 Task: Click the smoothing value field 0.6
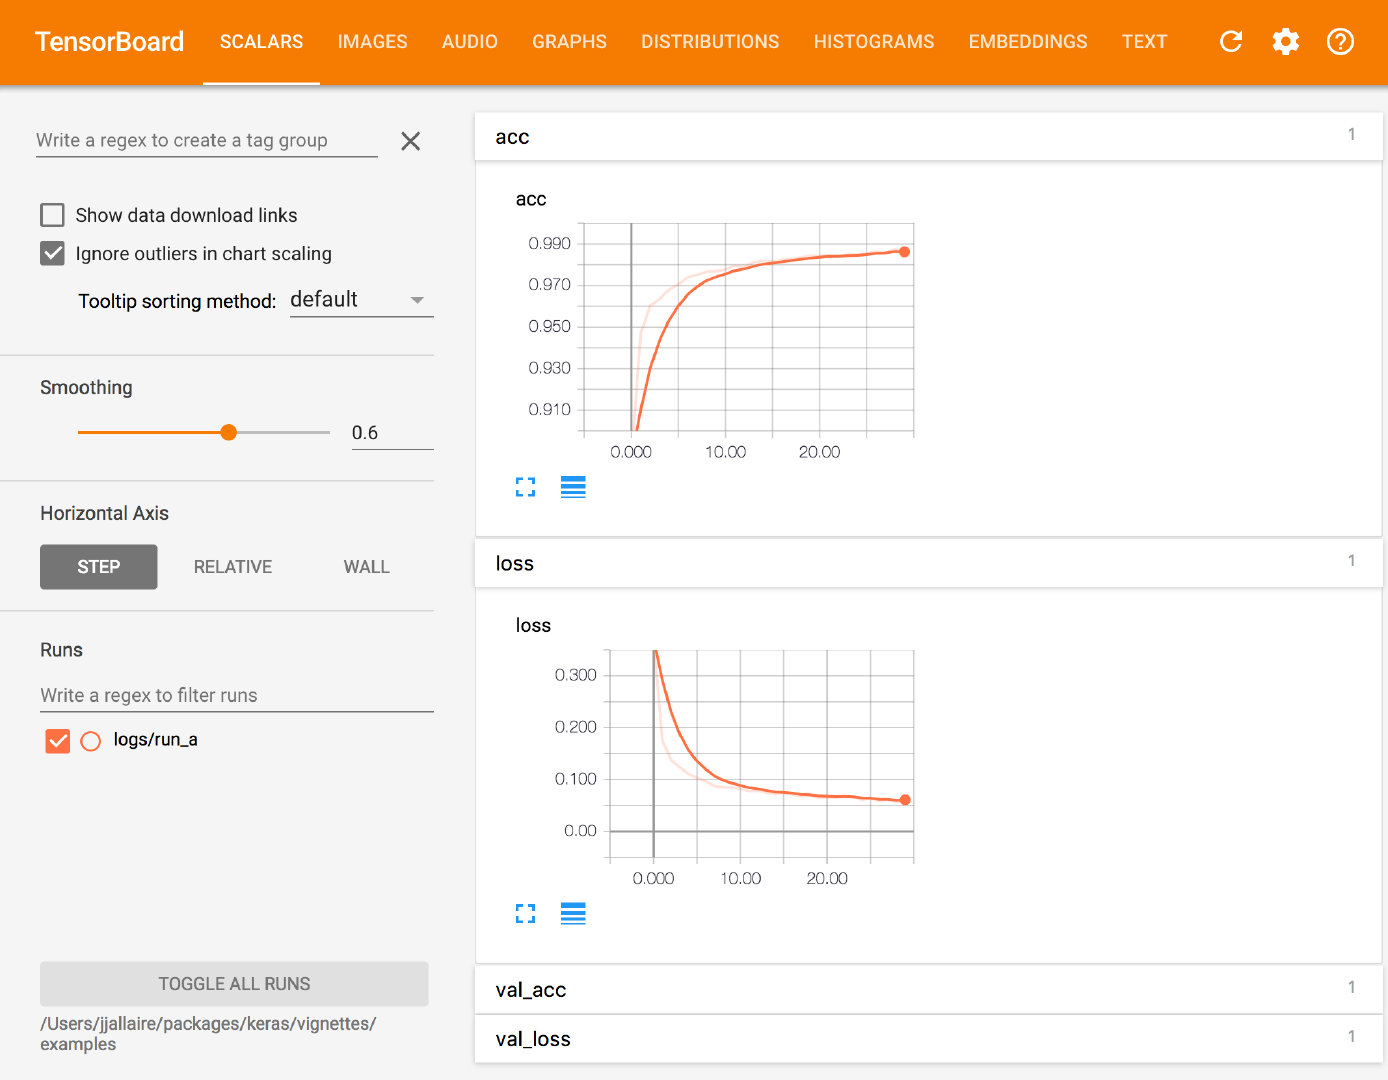pyautogui.click(x=392, y=433)
